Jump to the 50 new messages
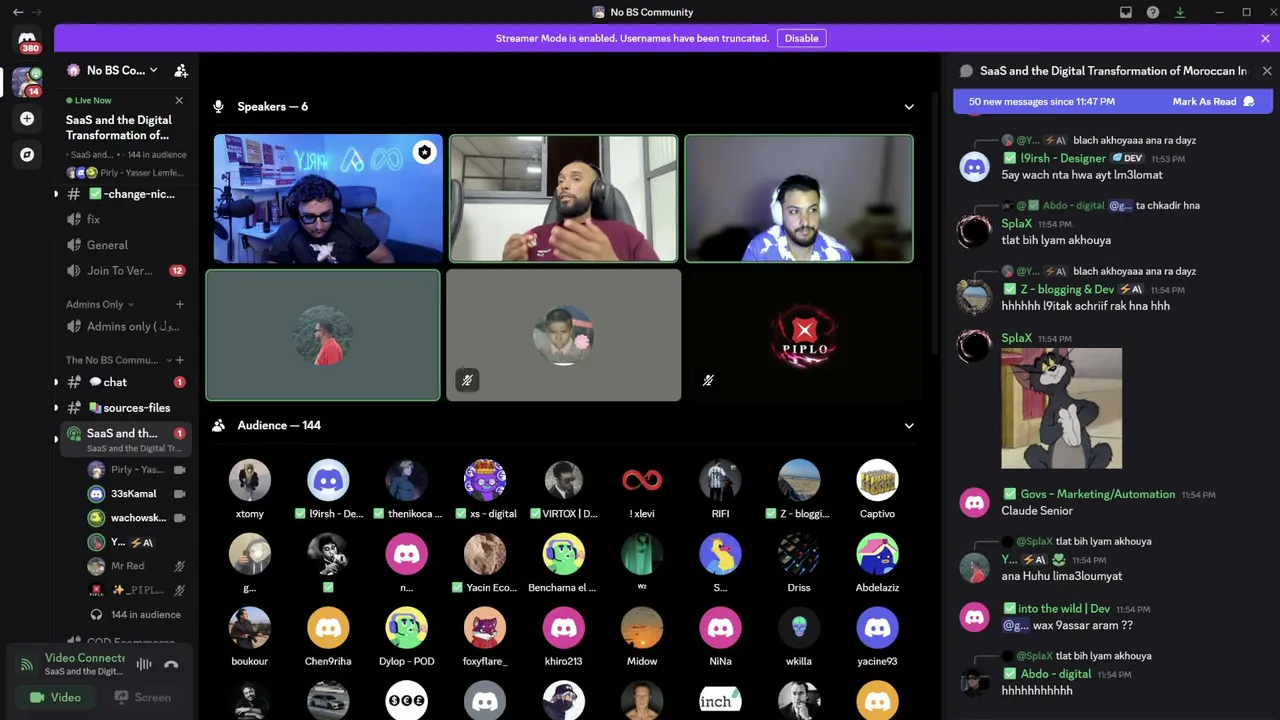Image resolution: width=1280 pixels, height=720 pixels. (x=1041, y=101)
